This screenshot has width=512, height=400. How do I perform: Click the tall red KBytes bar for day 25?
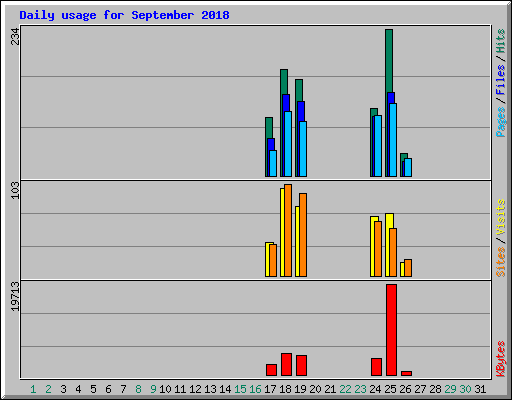point(391,330)
